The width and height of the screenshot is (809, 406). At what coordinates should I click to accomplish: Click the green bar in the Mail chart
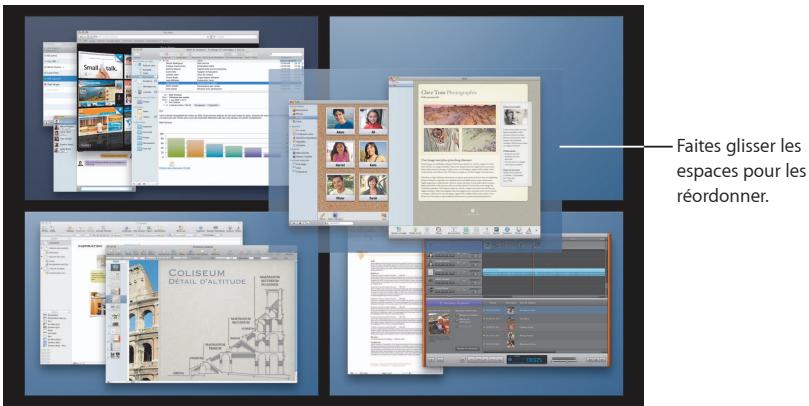pyautogui.click(x=175, y=147)
